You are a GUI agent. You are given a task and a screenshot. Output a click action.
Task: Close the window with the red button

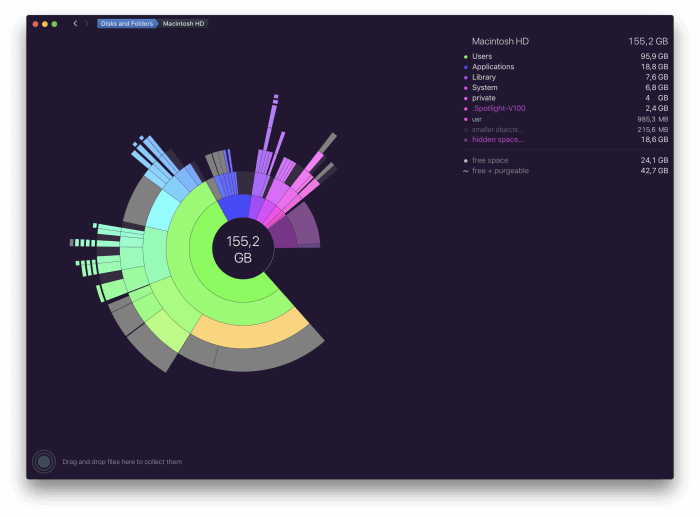[35, 24]
